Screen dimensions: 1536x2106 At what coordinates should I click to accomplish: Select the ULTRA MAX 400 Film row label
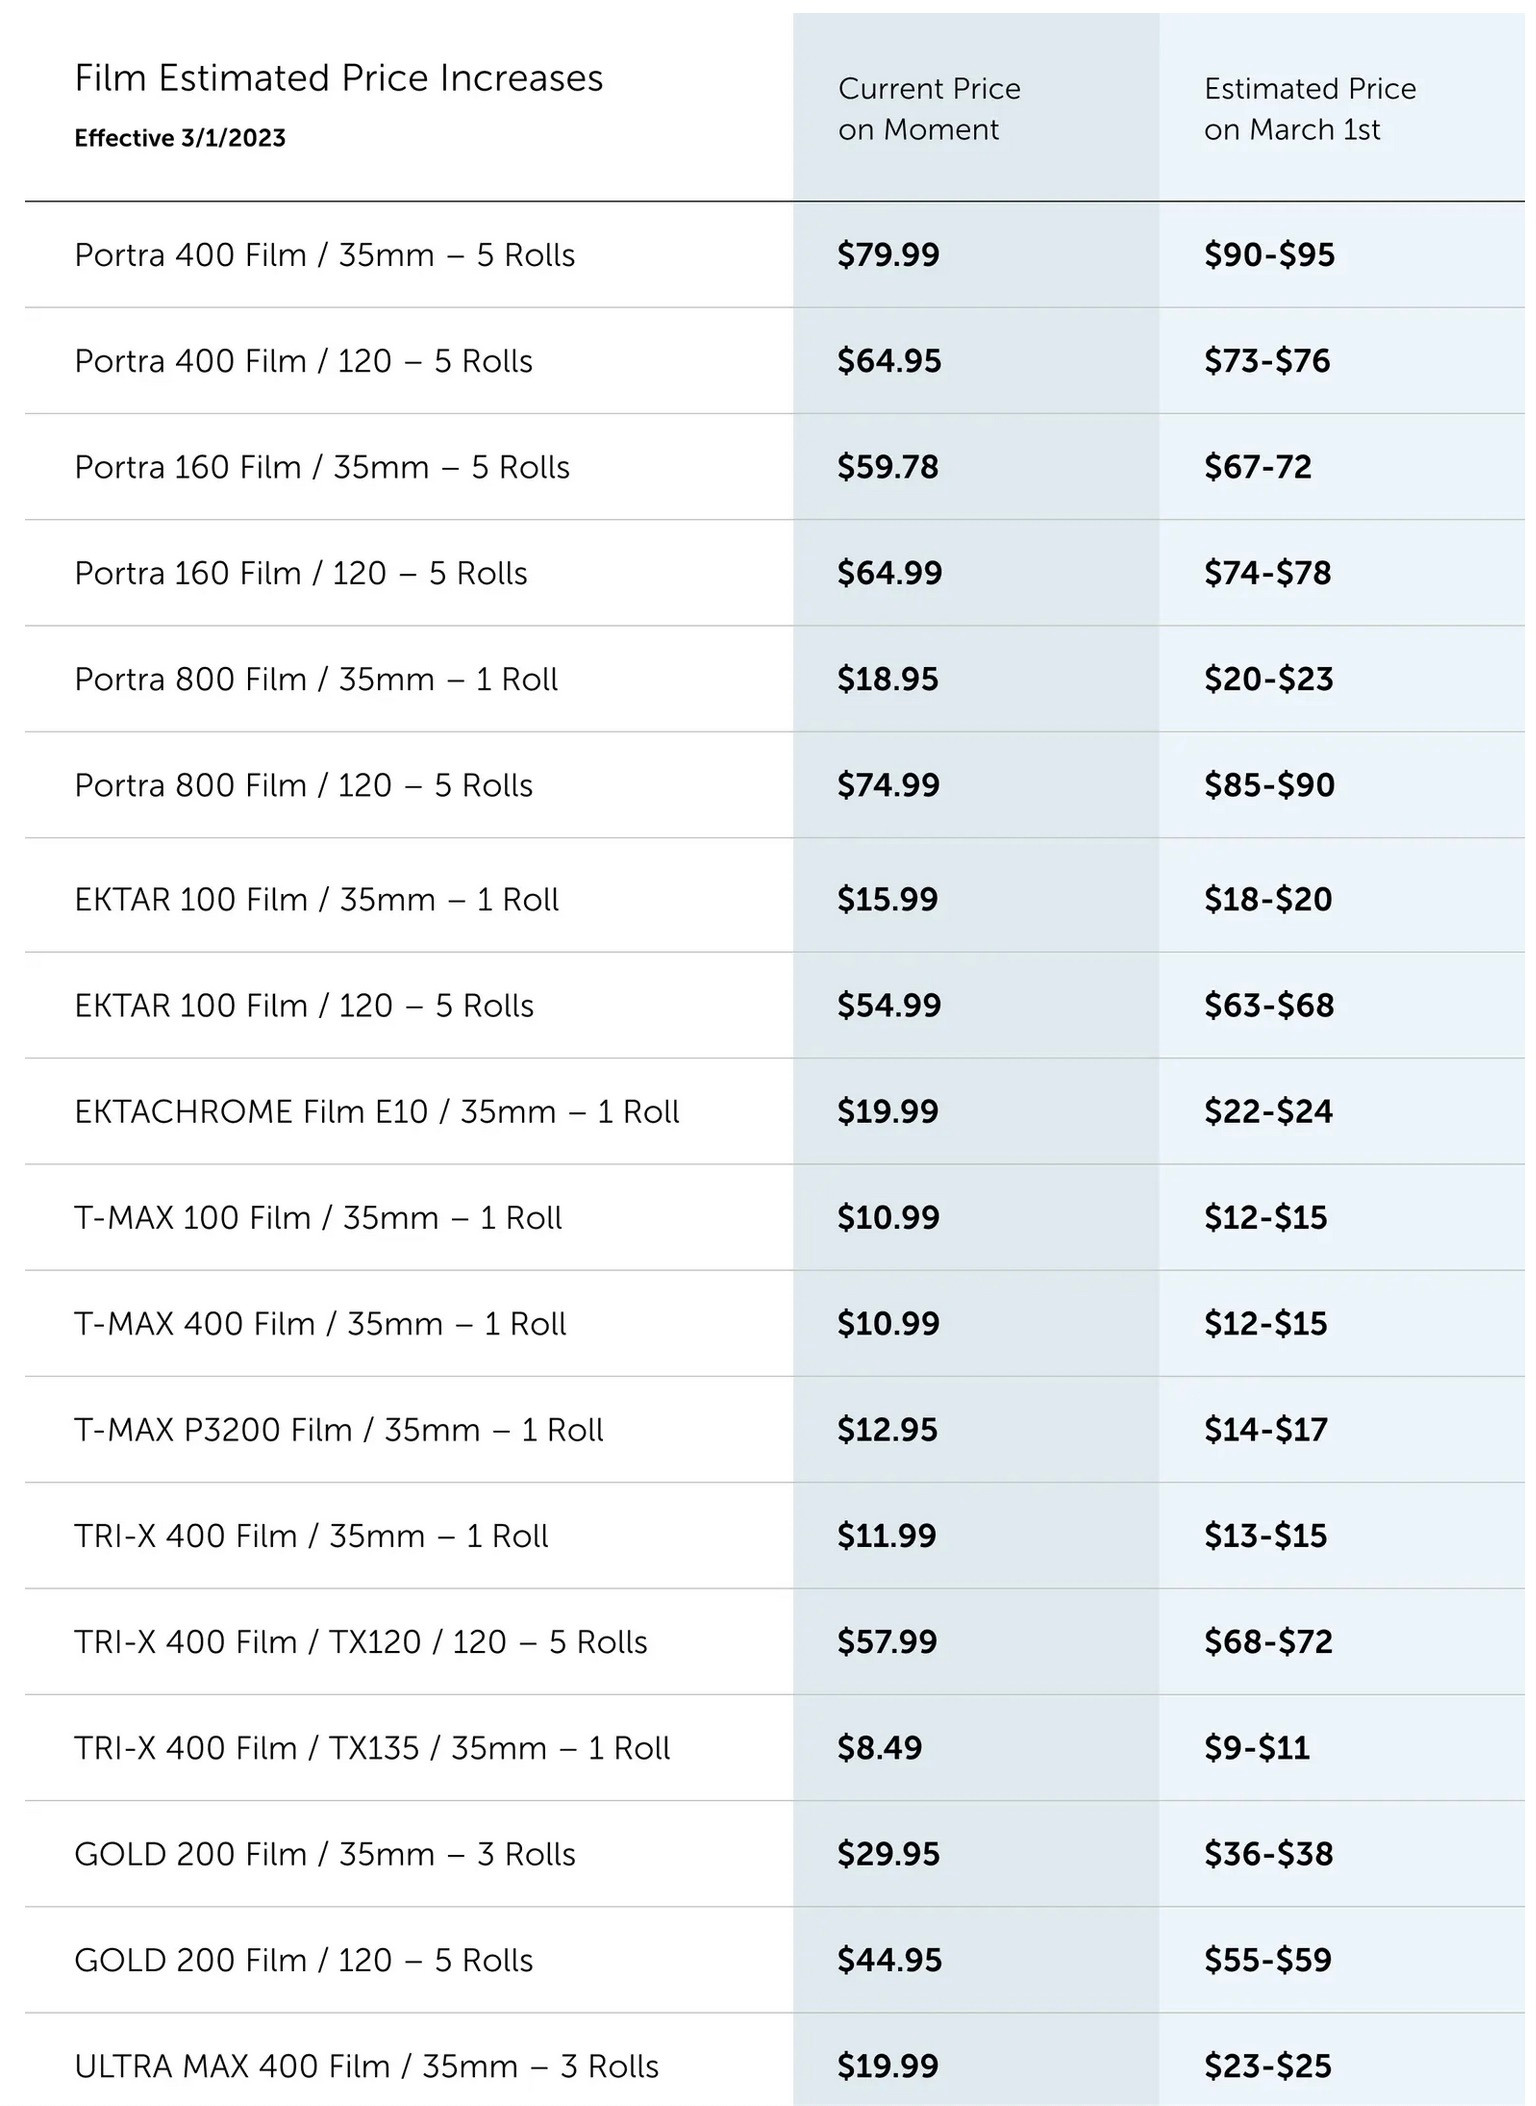click(x=366, y=2065)
